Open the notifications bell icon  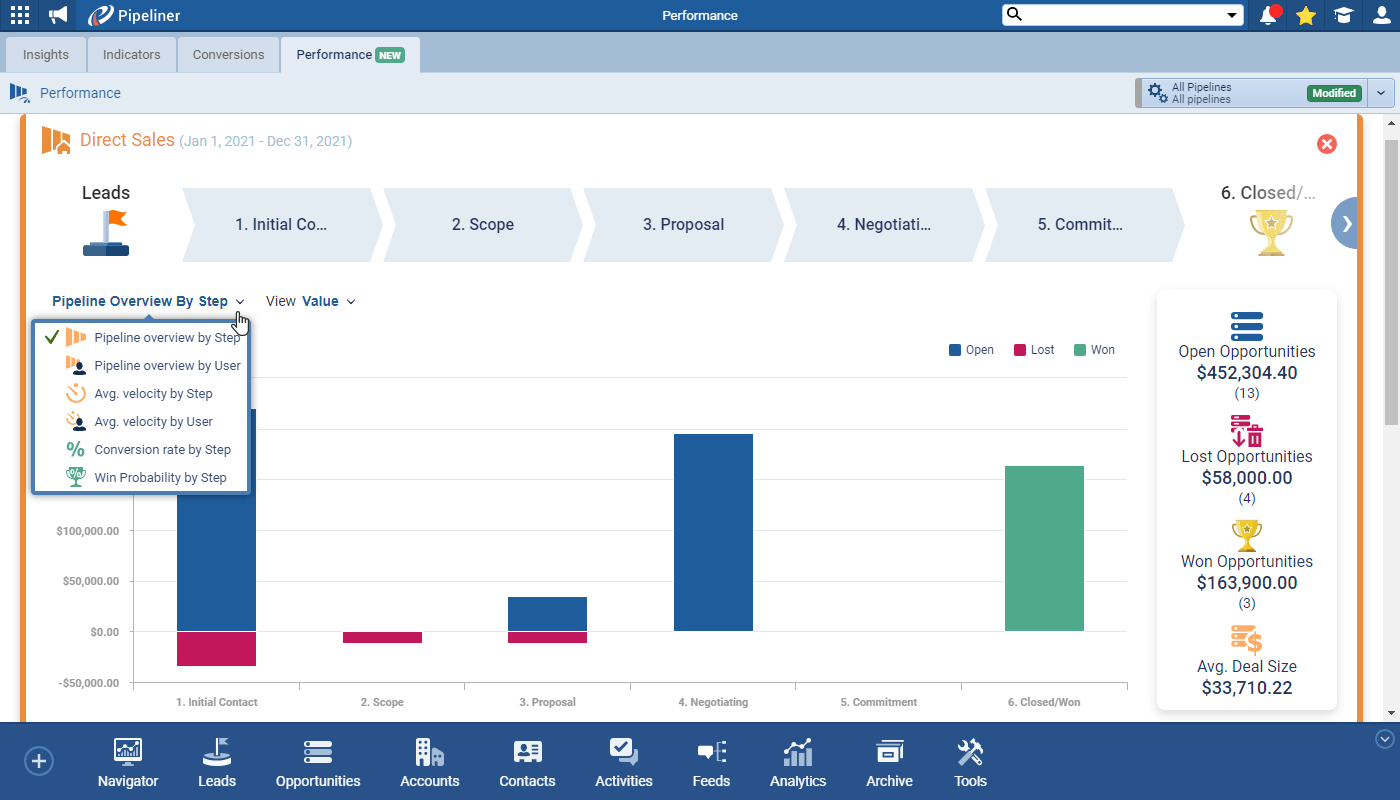click(1269, 15)
